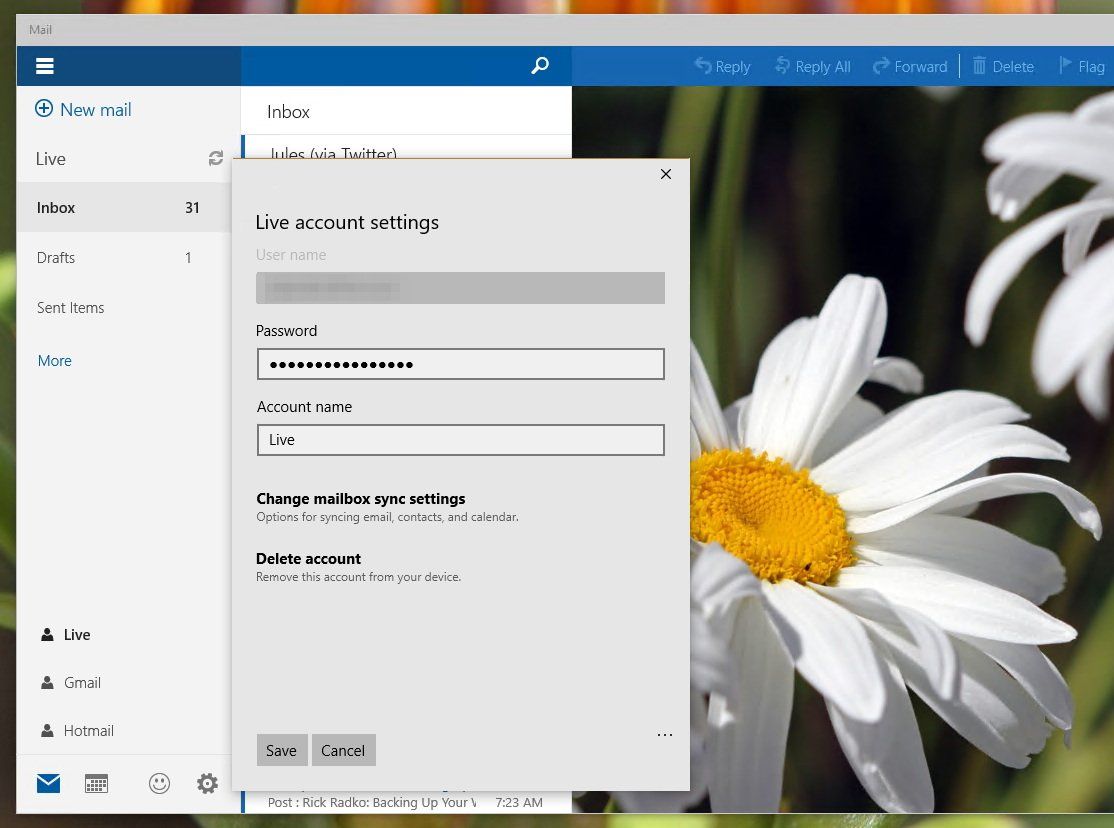Viewport: 1114px width, 828px height.
Task: Sync the Live account mailbox
Action: (215, 157)
